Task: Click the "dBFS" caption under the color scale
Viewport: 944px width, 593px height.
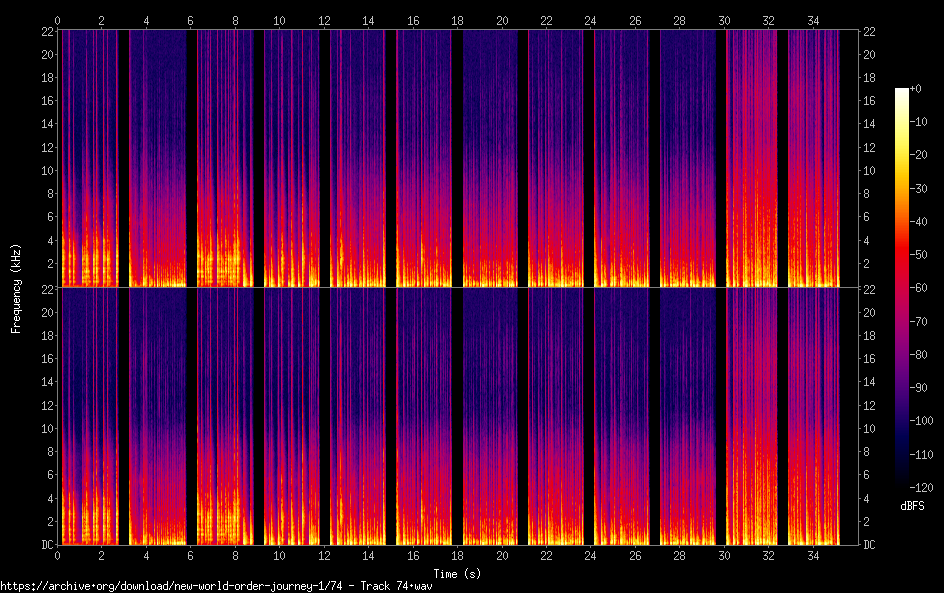Action: (x=912, y=506)
